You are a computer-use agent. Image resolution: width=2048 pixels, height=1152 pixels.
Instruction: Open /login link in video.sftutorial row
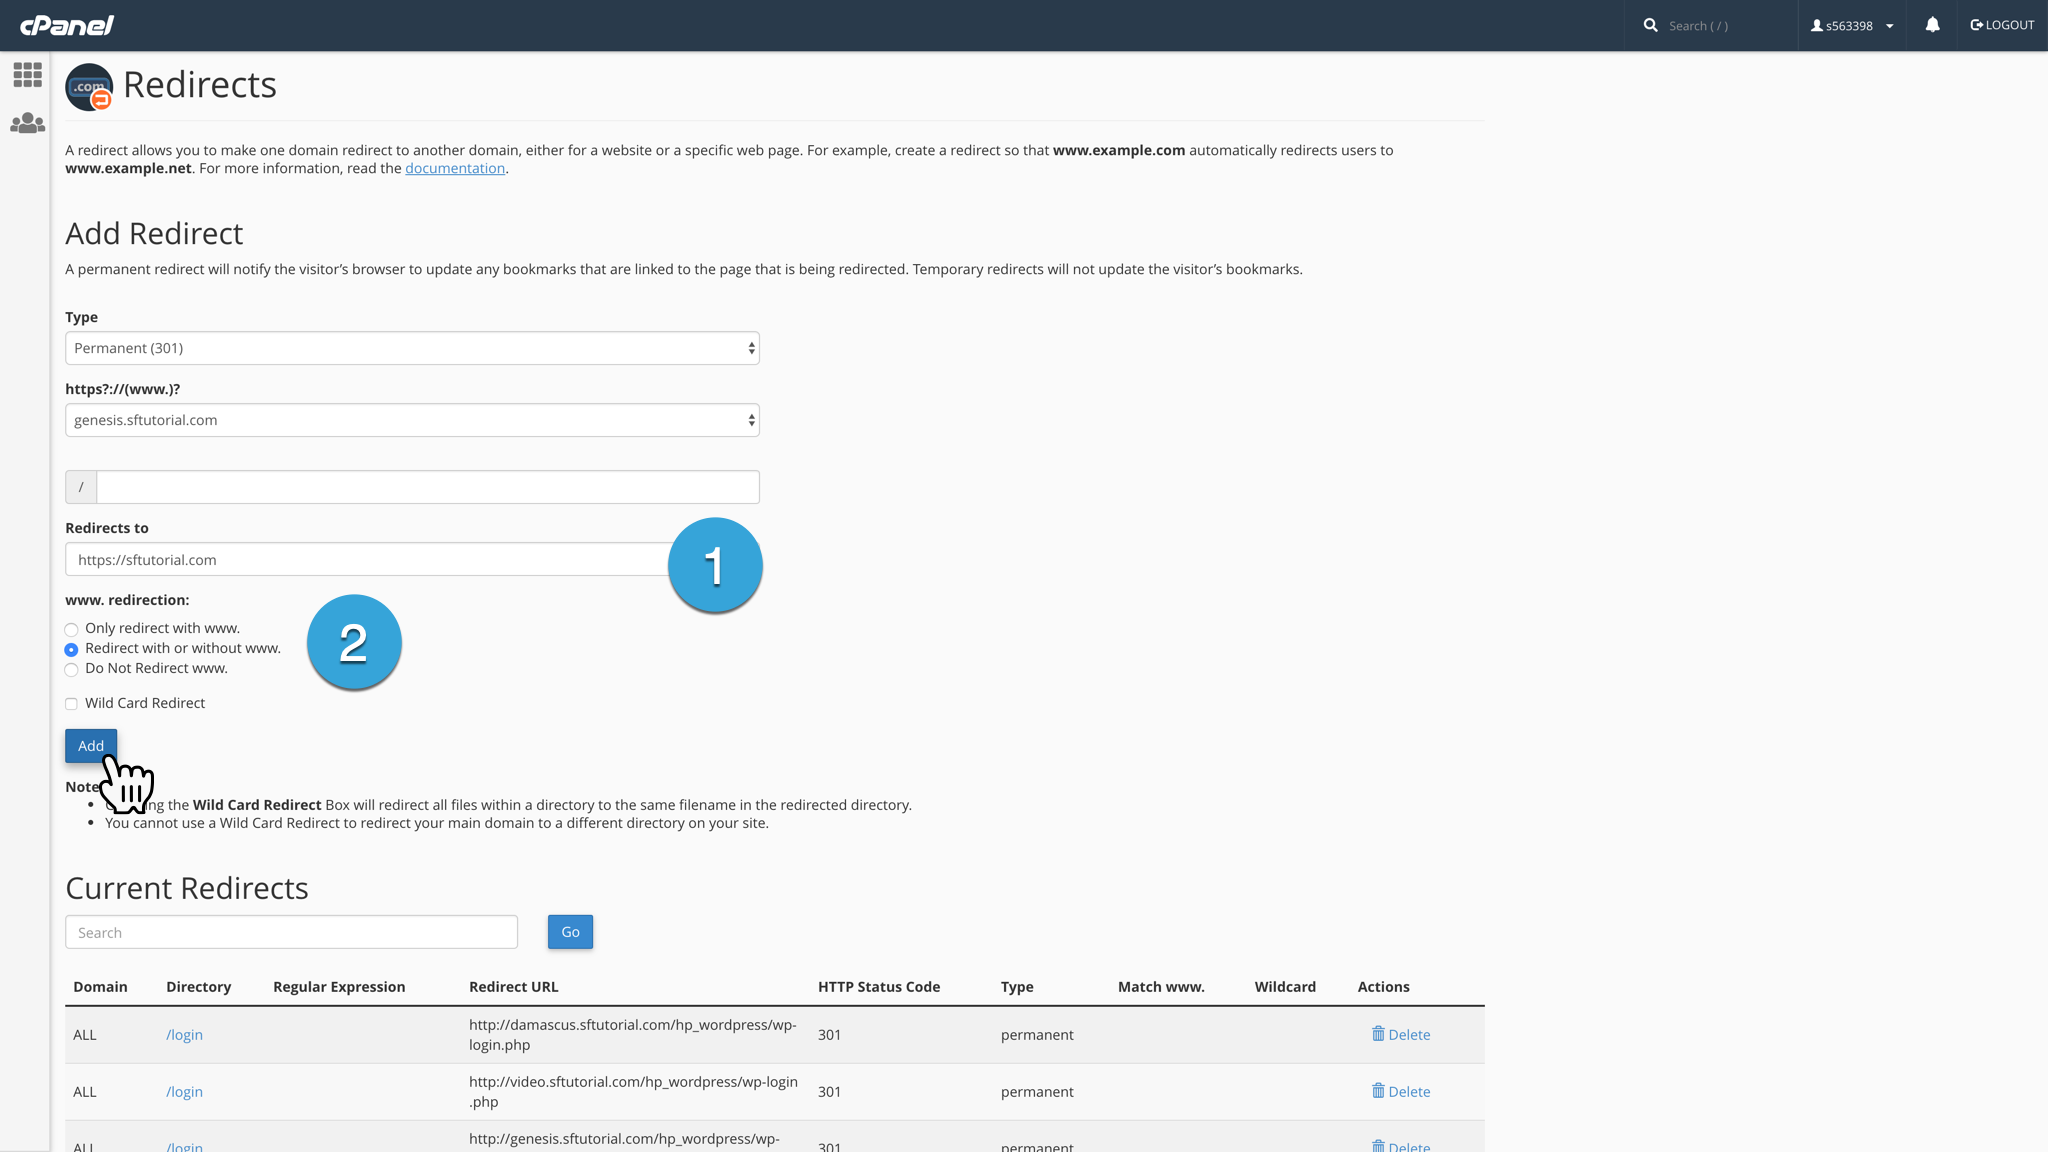coord(184,1092)
